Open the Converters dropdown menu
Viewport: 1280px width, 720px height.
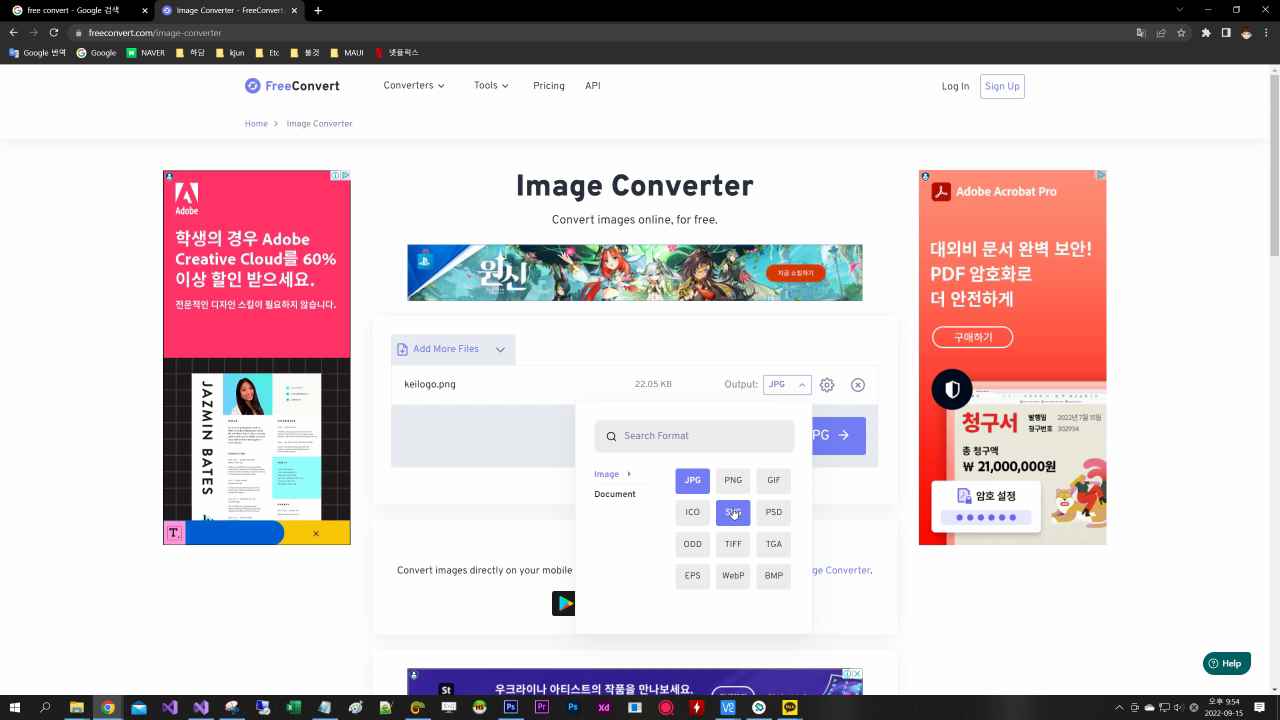[x=414, y=86]
